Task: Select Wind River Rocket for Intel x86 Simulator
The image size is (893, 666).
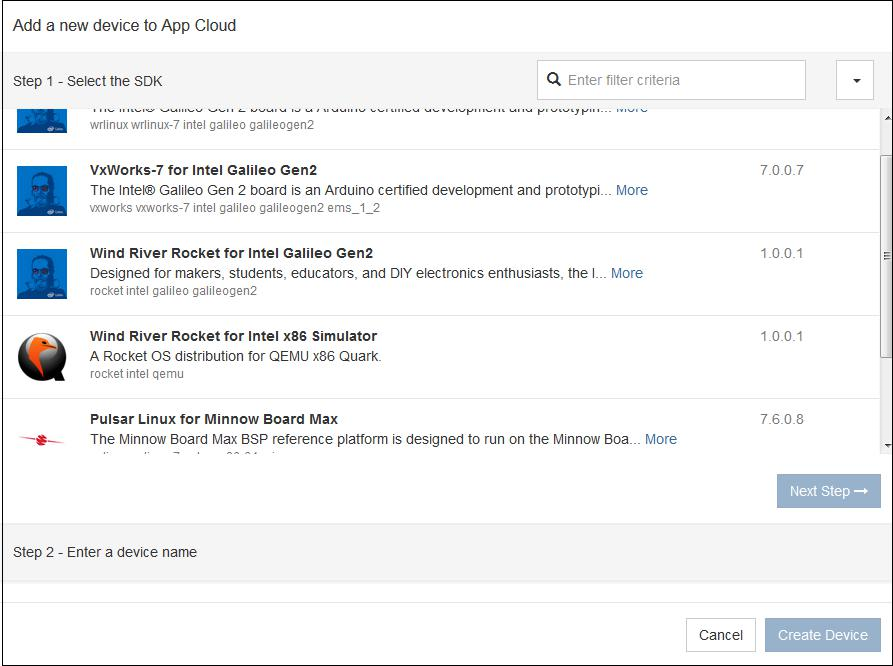Action: tap(233, 336)
